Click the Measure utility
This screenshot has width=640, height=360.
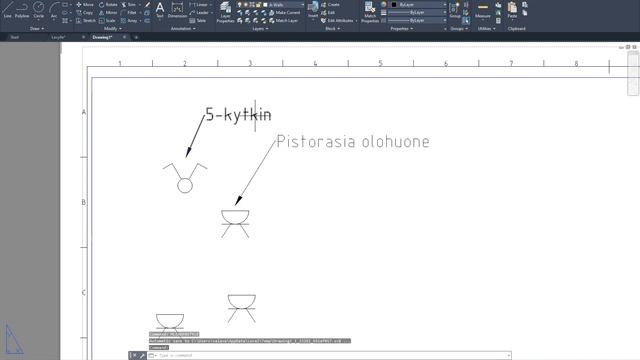point(483,10)
